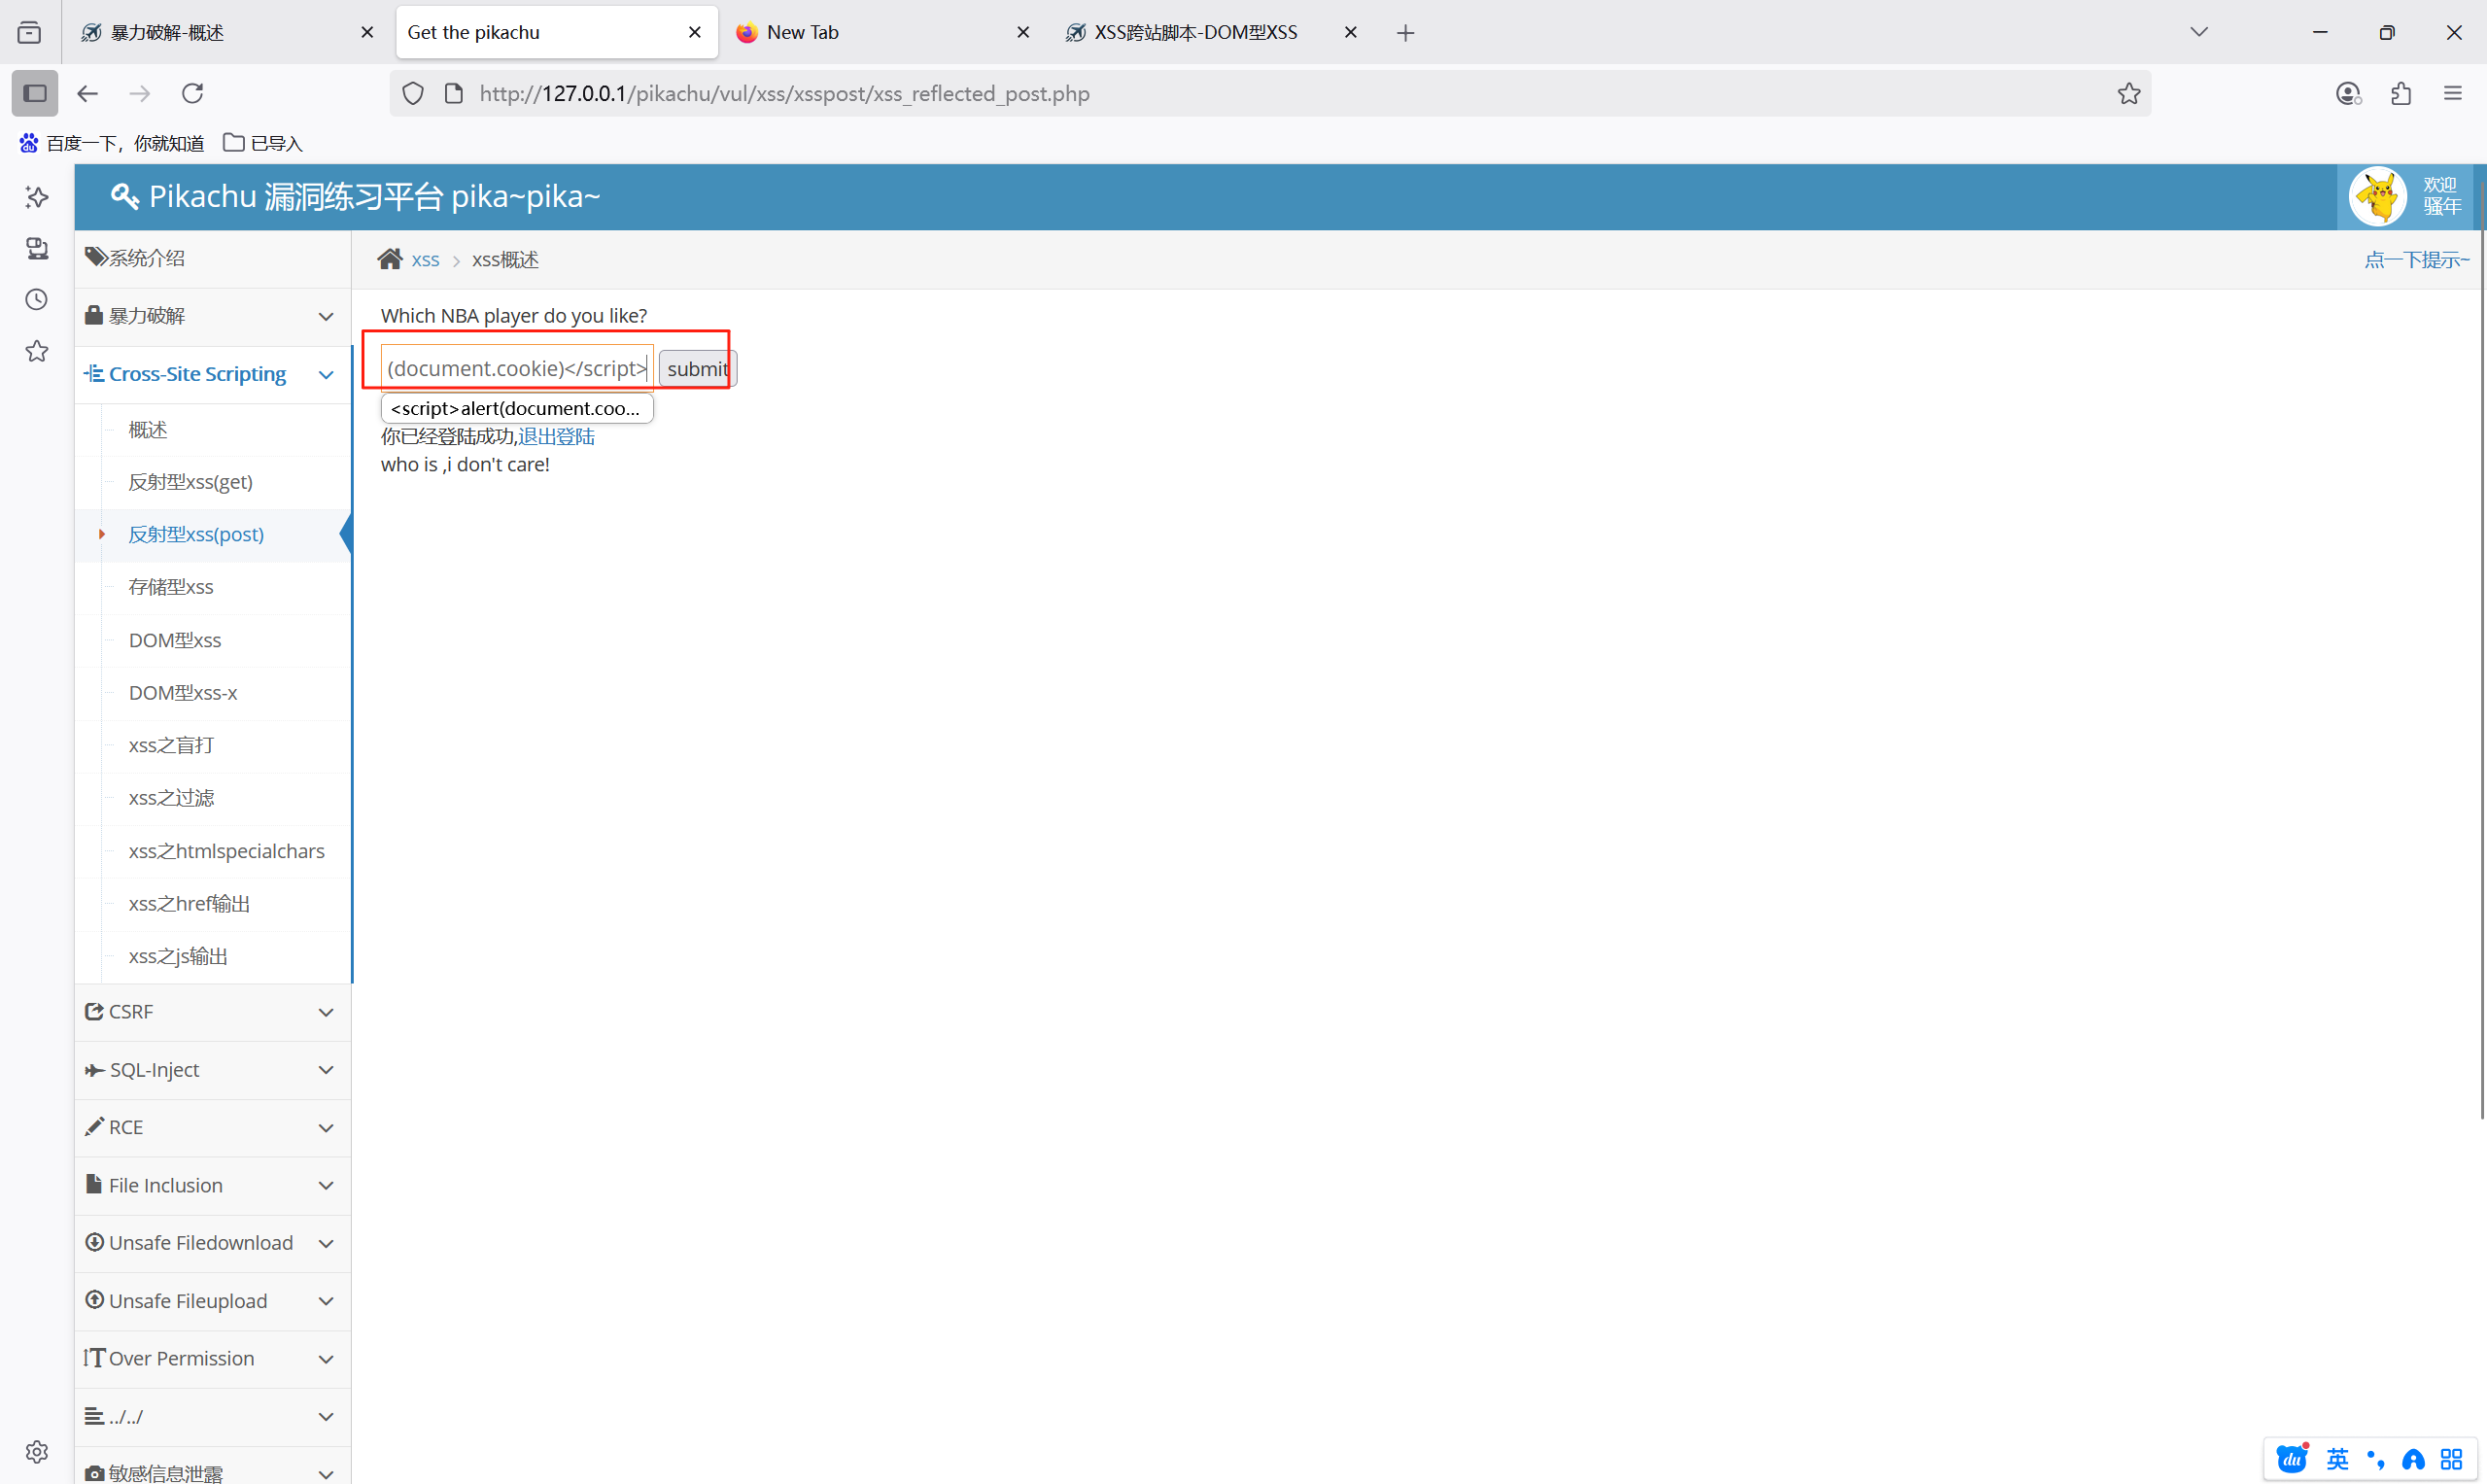Open 百度一下 bookmark

point(112,143)
